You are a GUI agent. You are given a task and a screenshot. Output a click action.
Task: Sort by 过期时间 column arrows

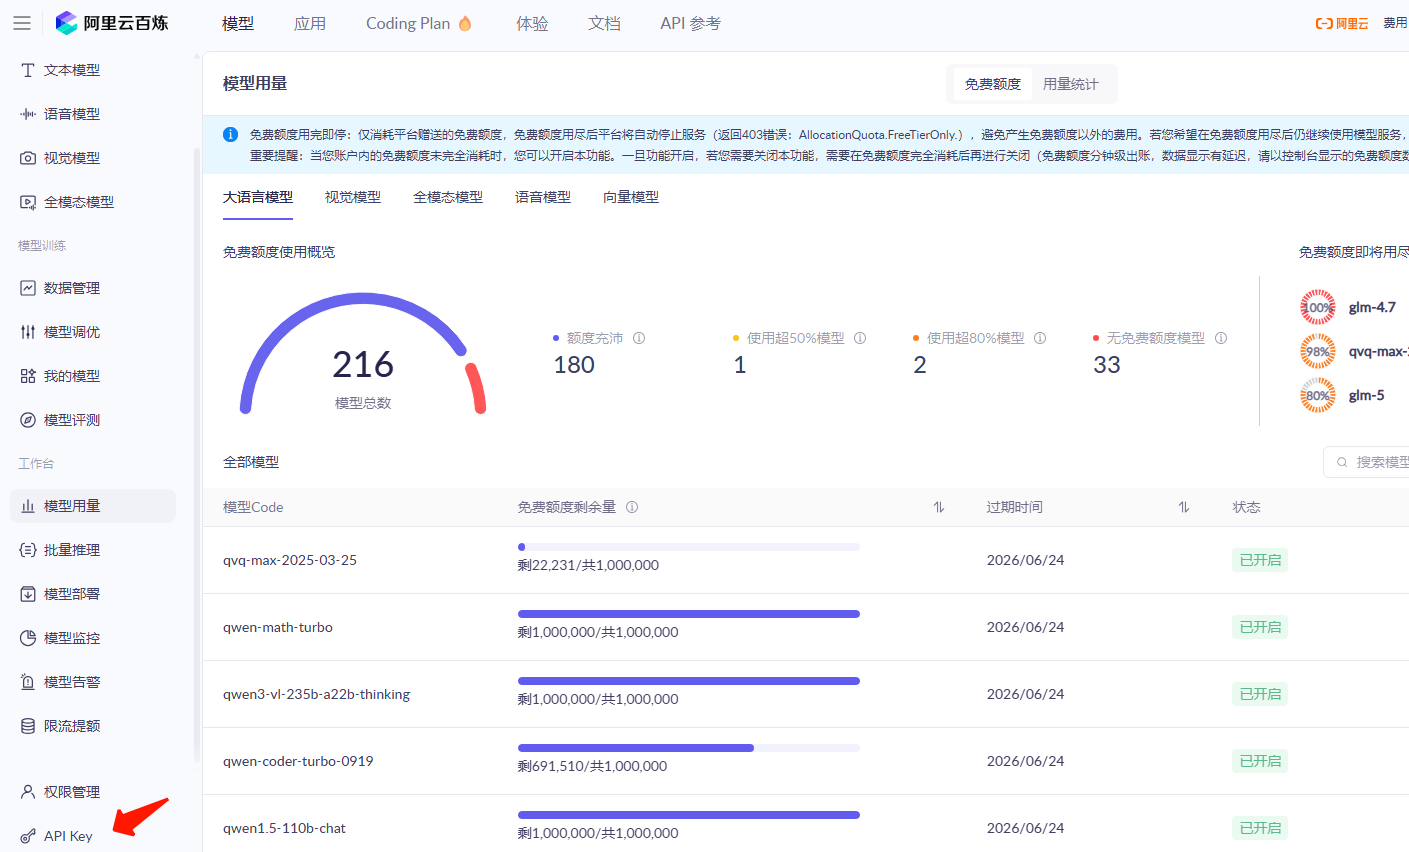1184,507
